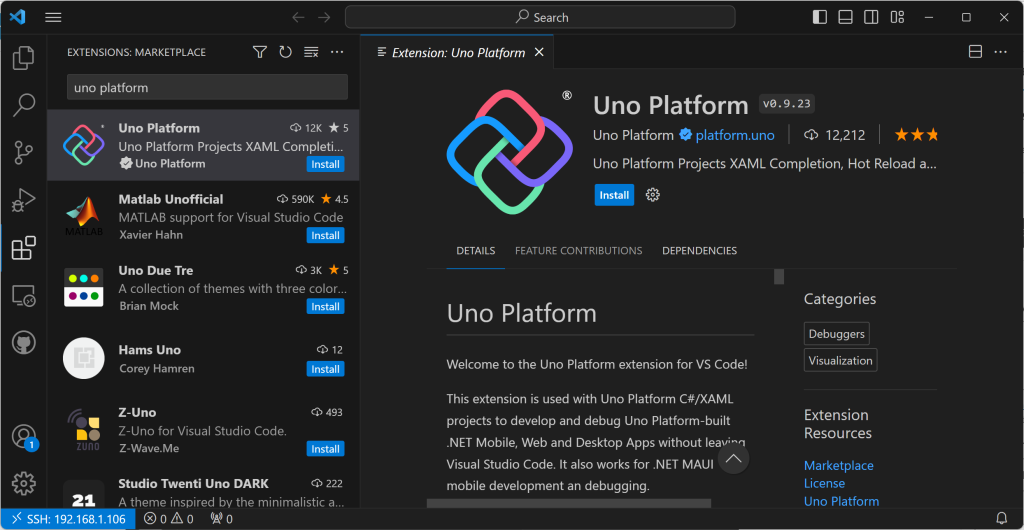The image size is (1024, 530).
Task: Install the Matlab Unofficial extension
Action: point(325,236)
